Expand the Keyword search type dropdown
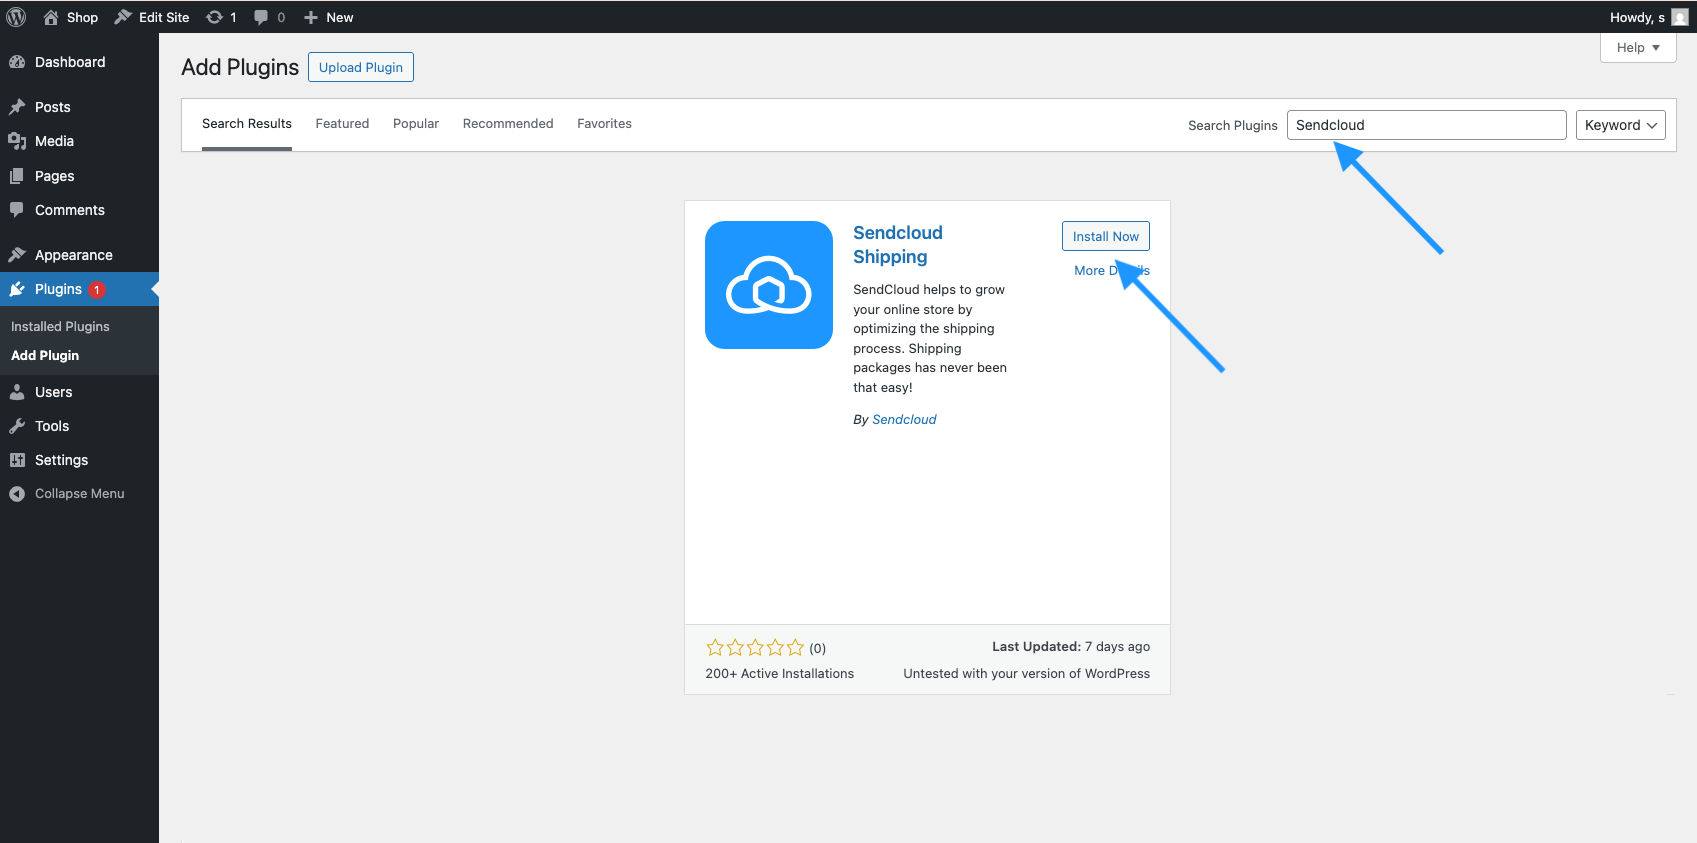1697x843 pixels. [x=1620, y=125]
